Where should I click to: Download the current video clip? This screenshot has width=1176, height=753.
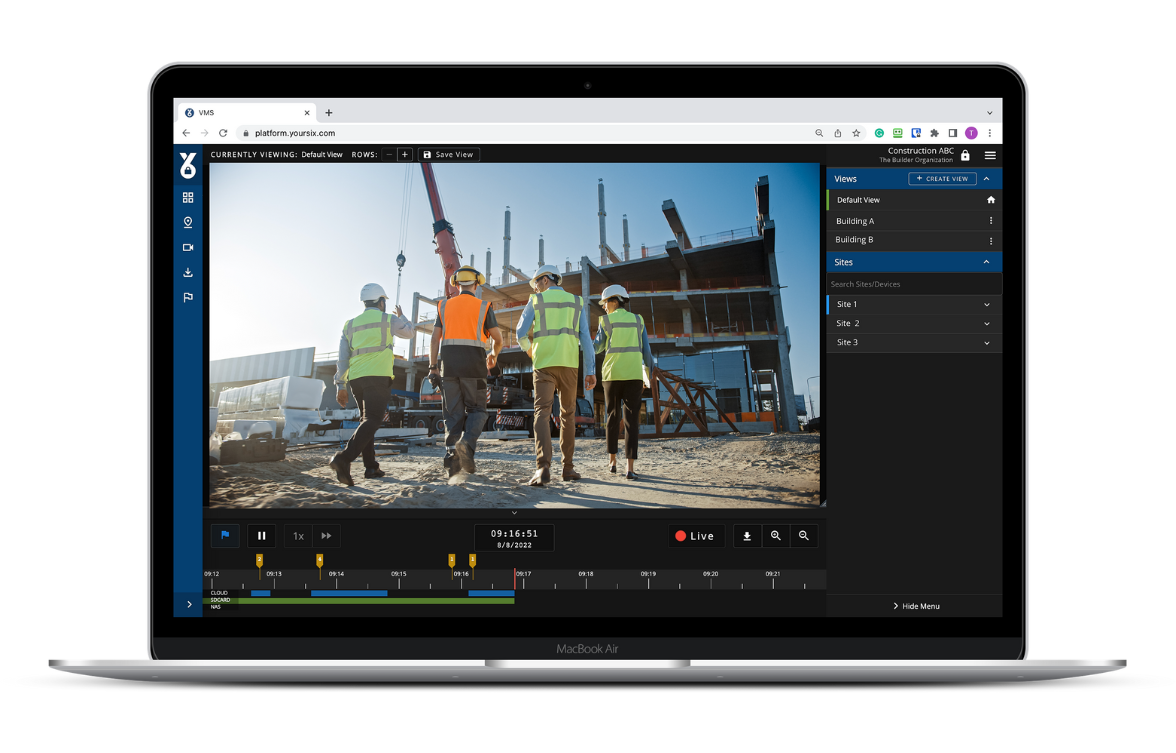(x=747, y=536)
